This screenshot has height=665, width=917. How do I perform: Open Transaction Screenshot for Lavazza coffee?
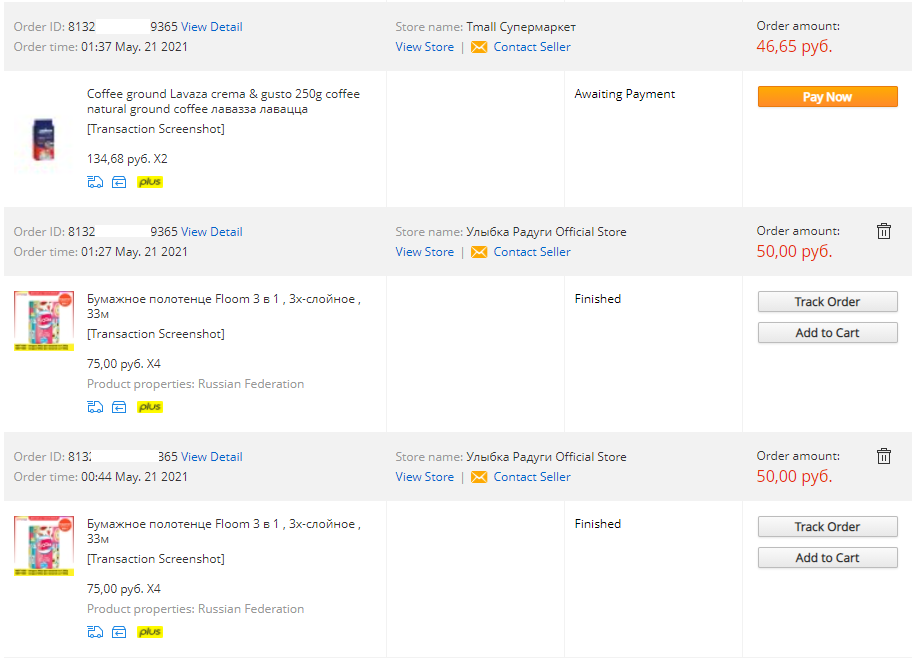coord(156,129)
